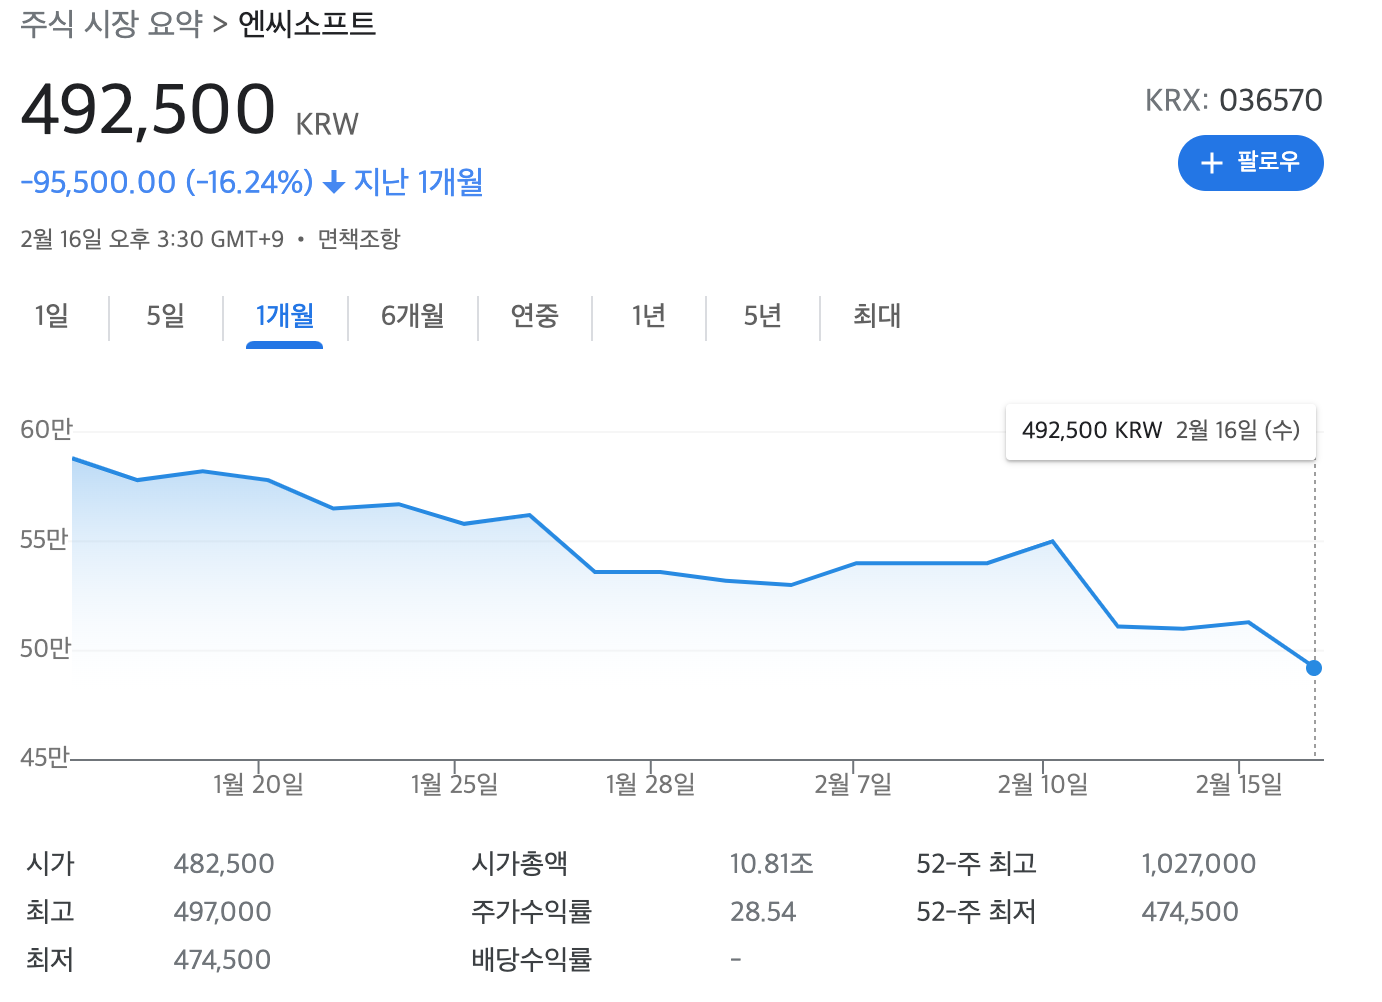This screenshot has height=1002, width=1382.
Task: Click the 주식 시장 요약 breadcrumb
Action: click(112, 24)
